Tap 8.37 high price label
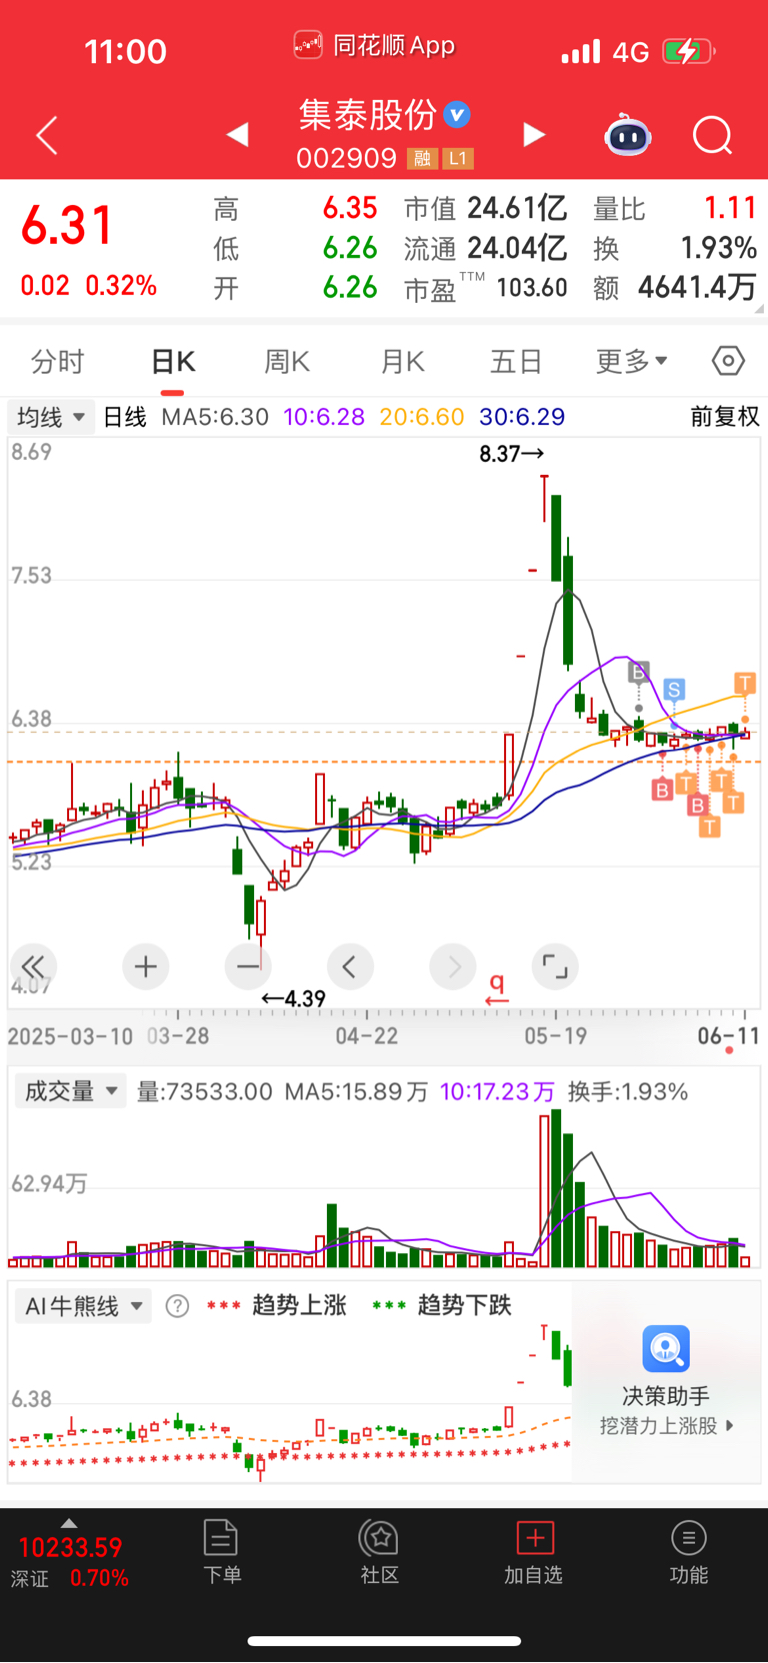 click(x=512, y=454)
